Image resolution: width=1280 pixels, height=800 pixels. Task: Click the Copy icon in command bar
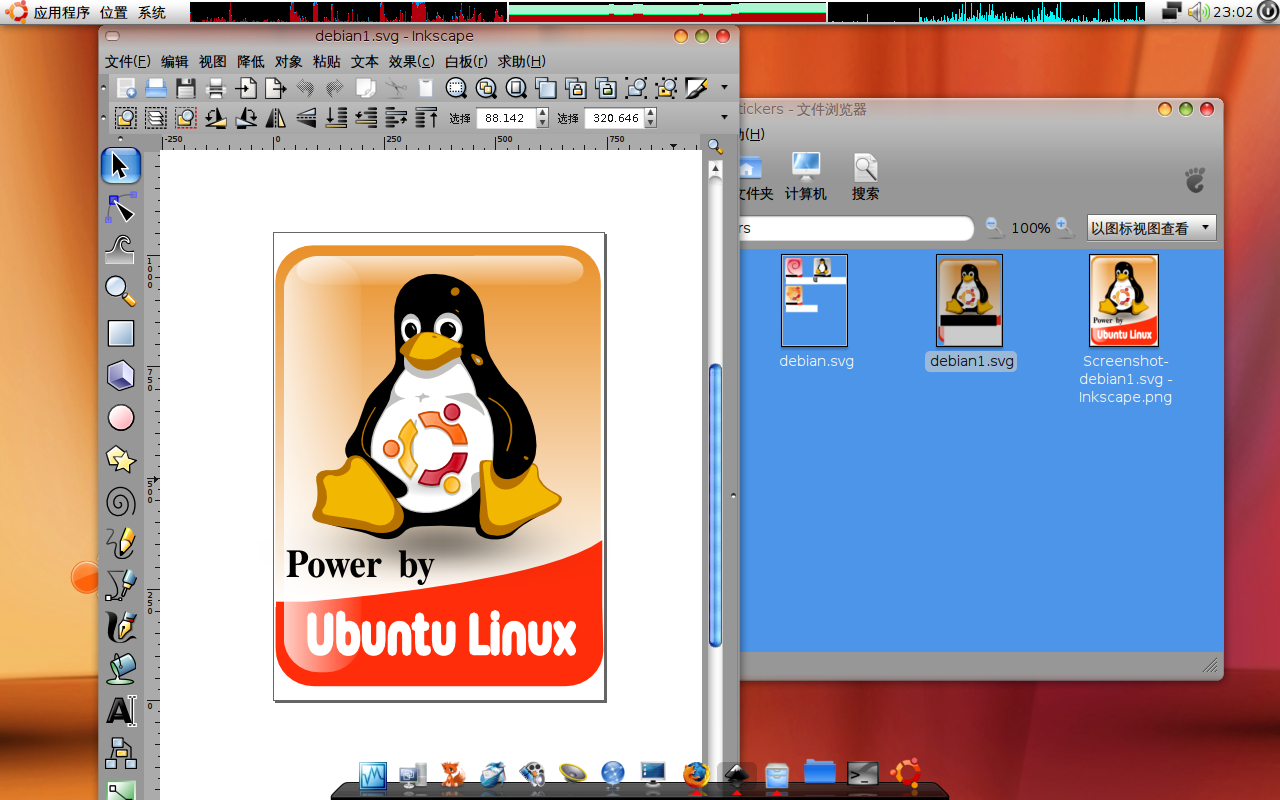tap(366, 88)
